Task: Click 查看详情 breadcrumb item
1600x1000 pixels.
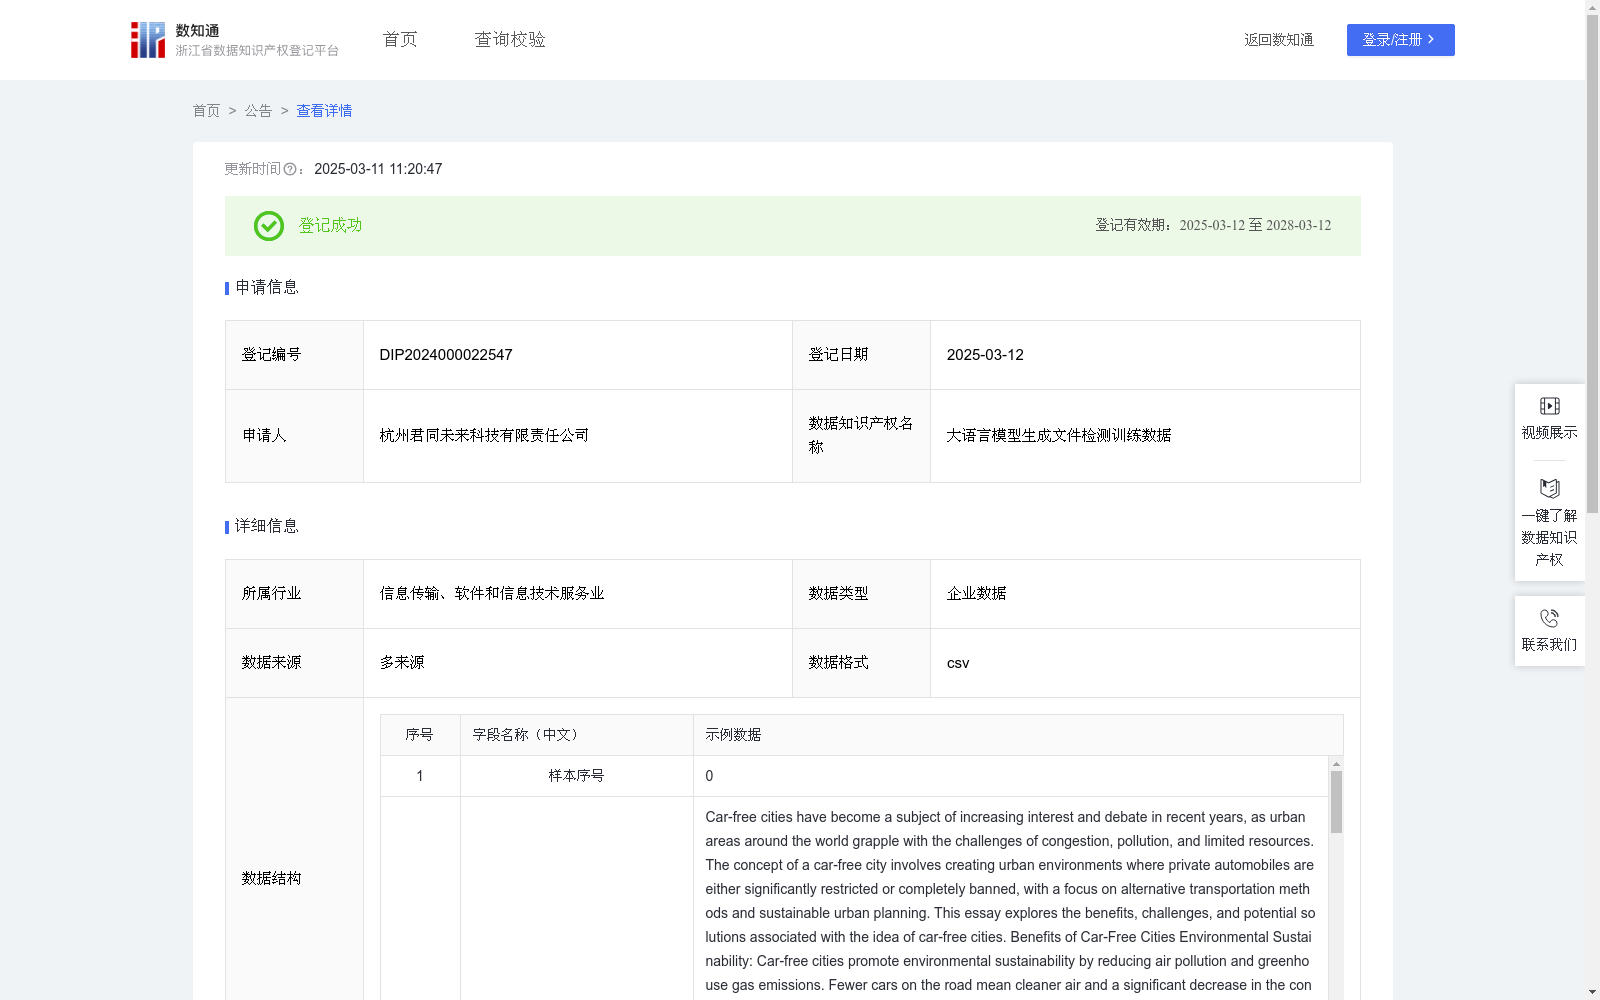Action: (324, 111)
